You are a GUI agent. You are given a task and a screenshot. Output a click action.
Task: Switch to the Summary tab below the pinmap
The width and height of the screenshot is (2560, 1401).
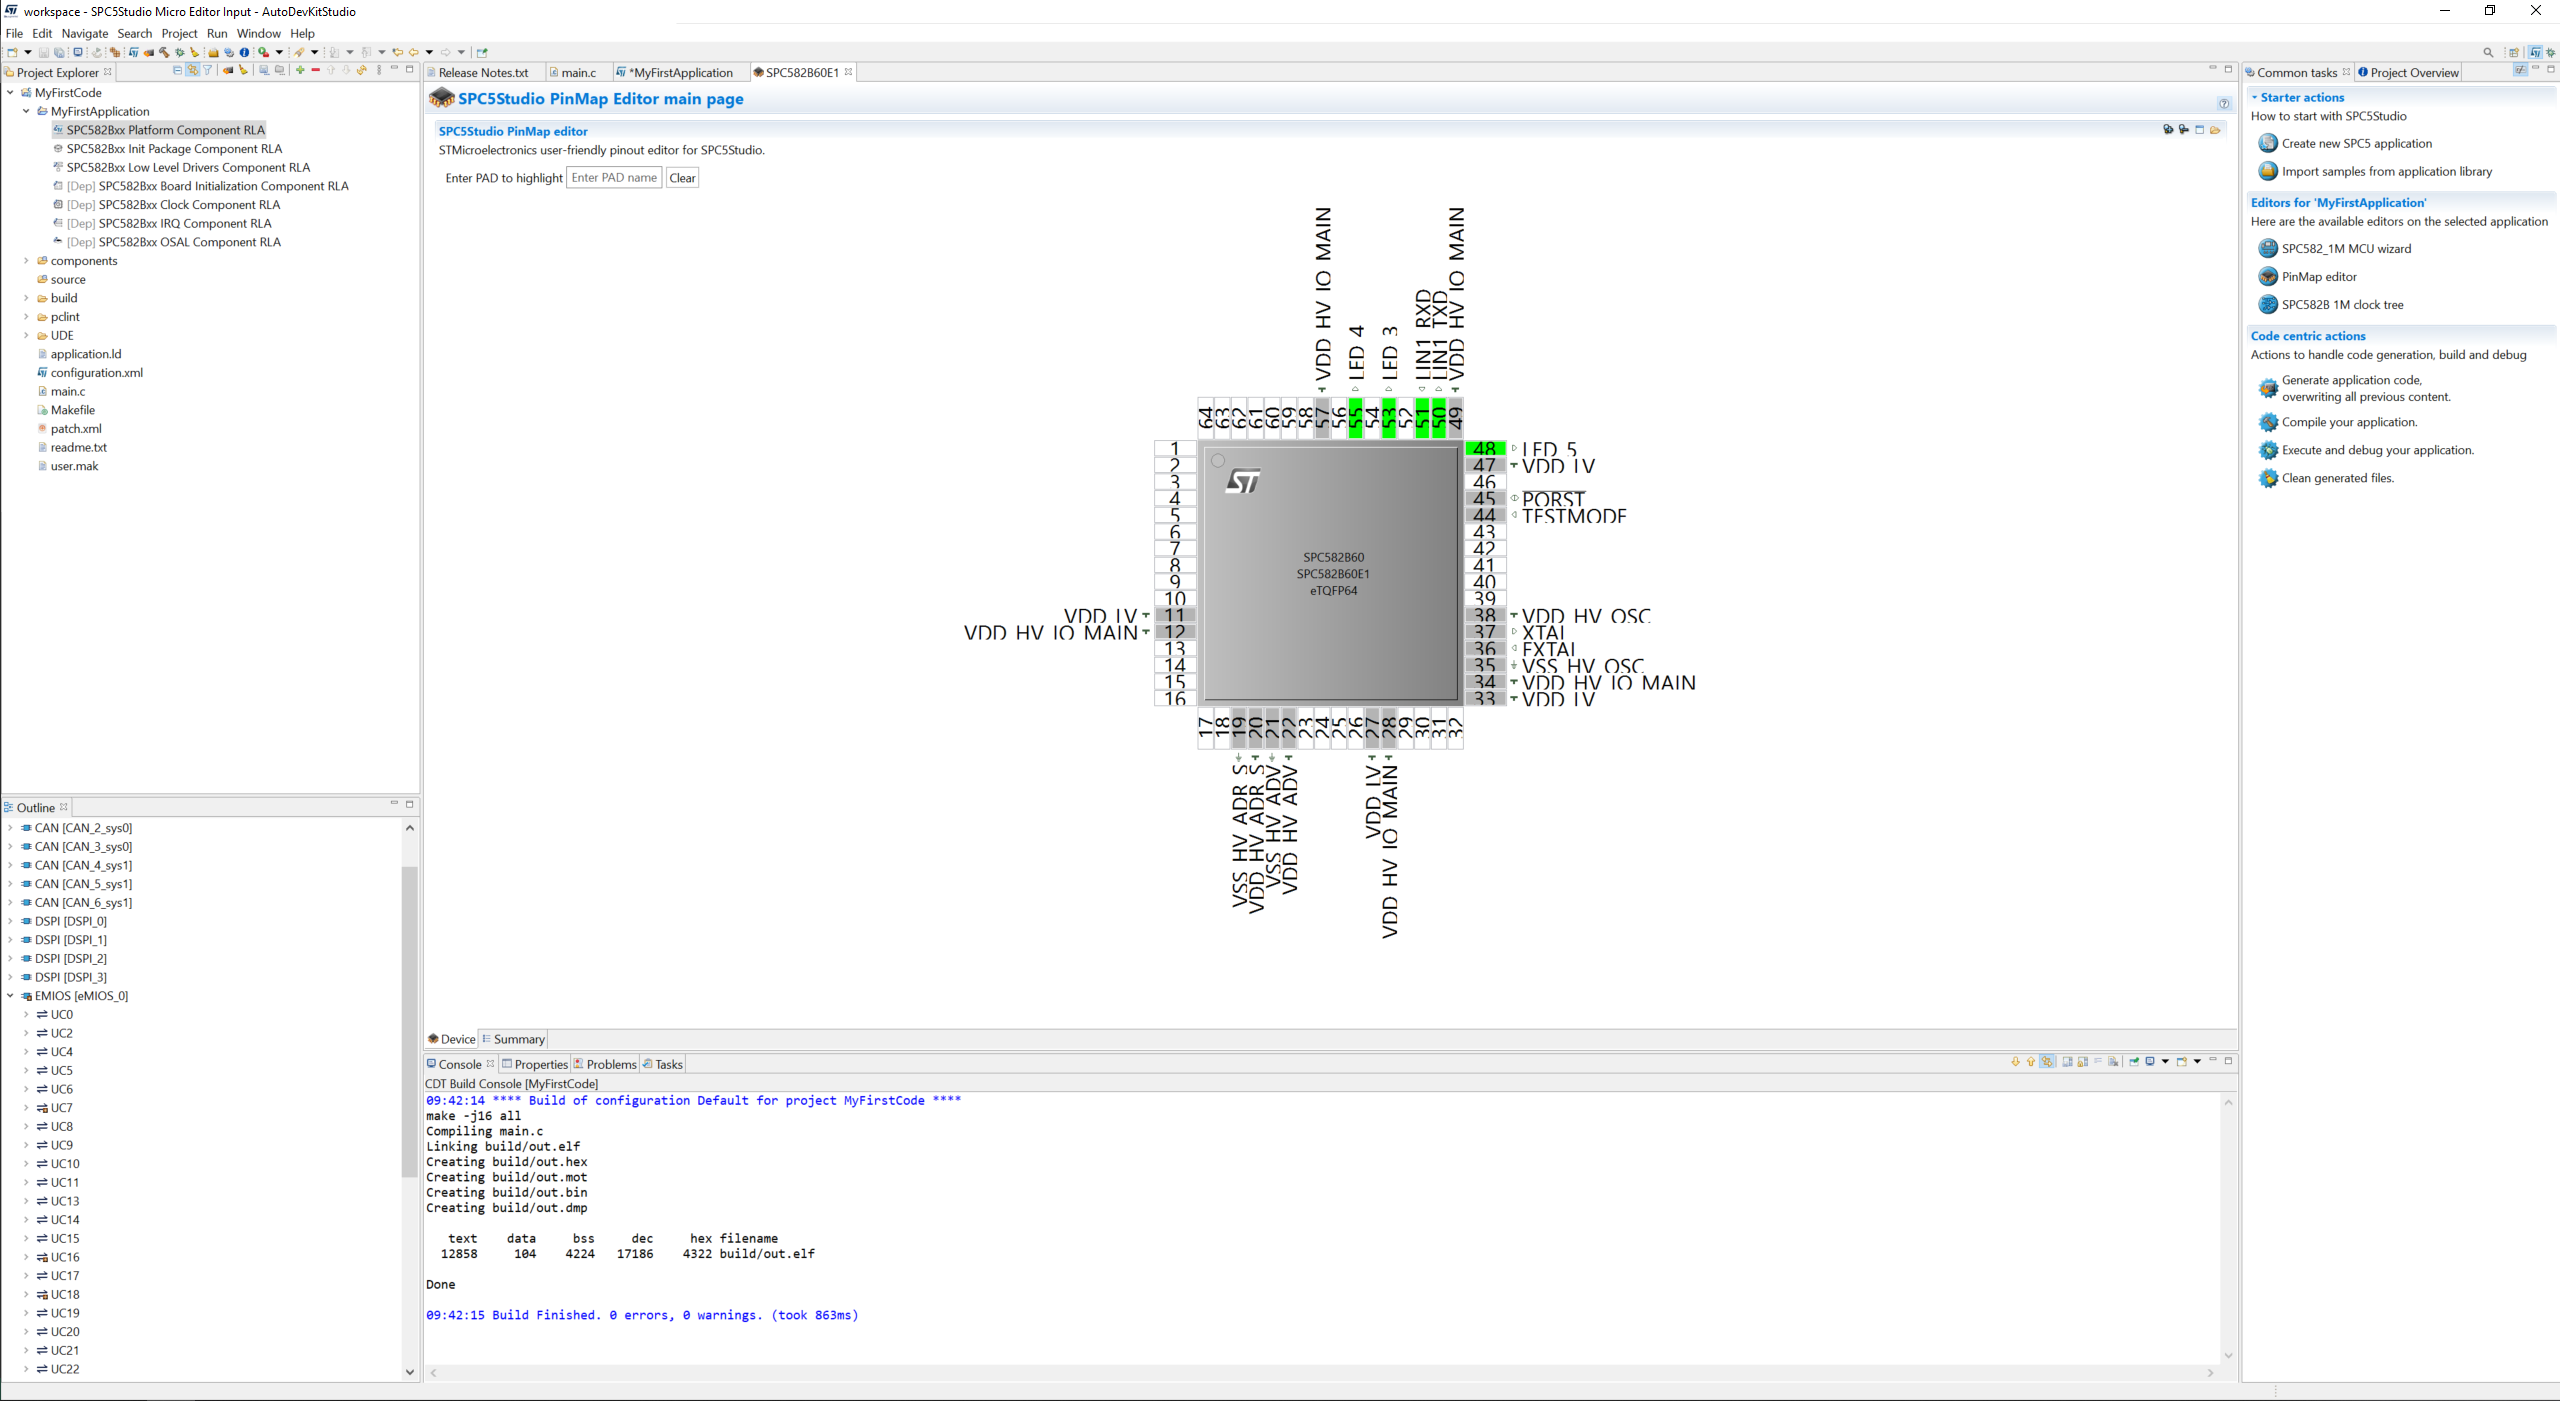pyautogui.click(x=513, y=1038)
